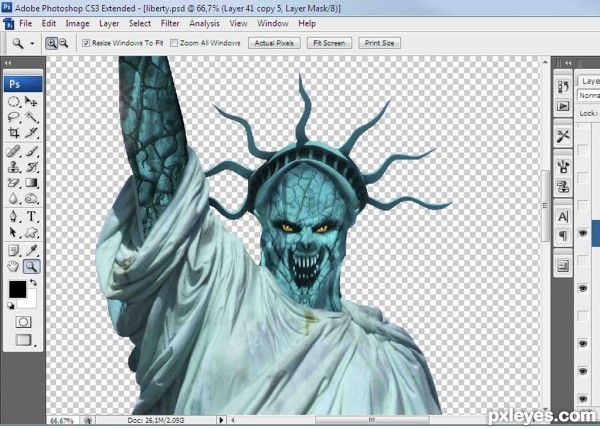Open the Normal blend mode dropdown
This screenshot has height=429, width=600.
point(589,95)
